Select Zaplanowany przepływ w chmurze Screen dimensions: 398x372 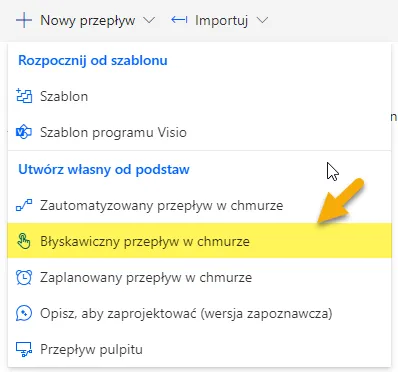(x=199, y=277)
